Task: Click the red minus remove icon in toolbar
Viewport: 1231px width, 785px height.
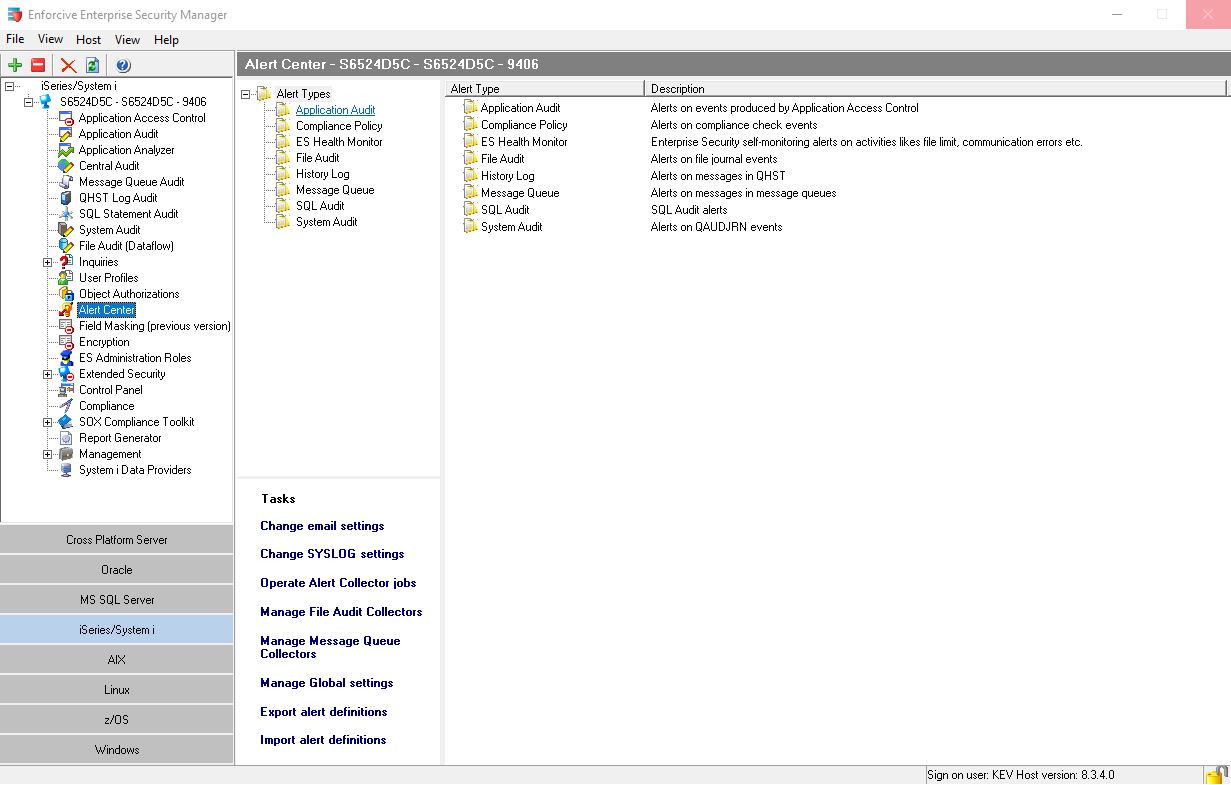Action: click(x=38, y=66)
